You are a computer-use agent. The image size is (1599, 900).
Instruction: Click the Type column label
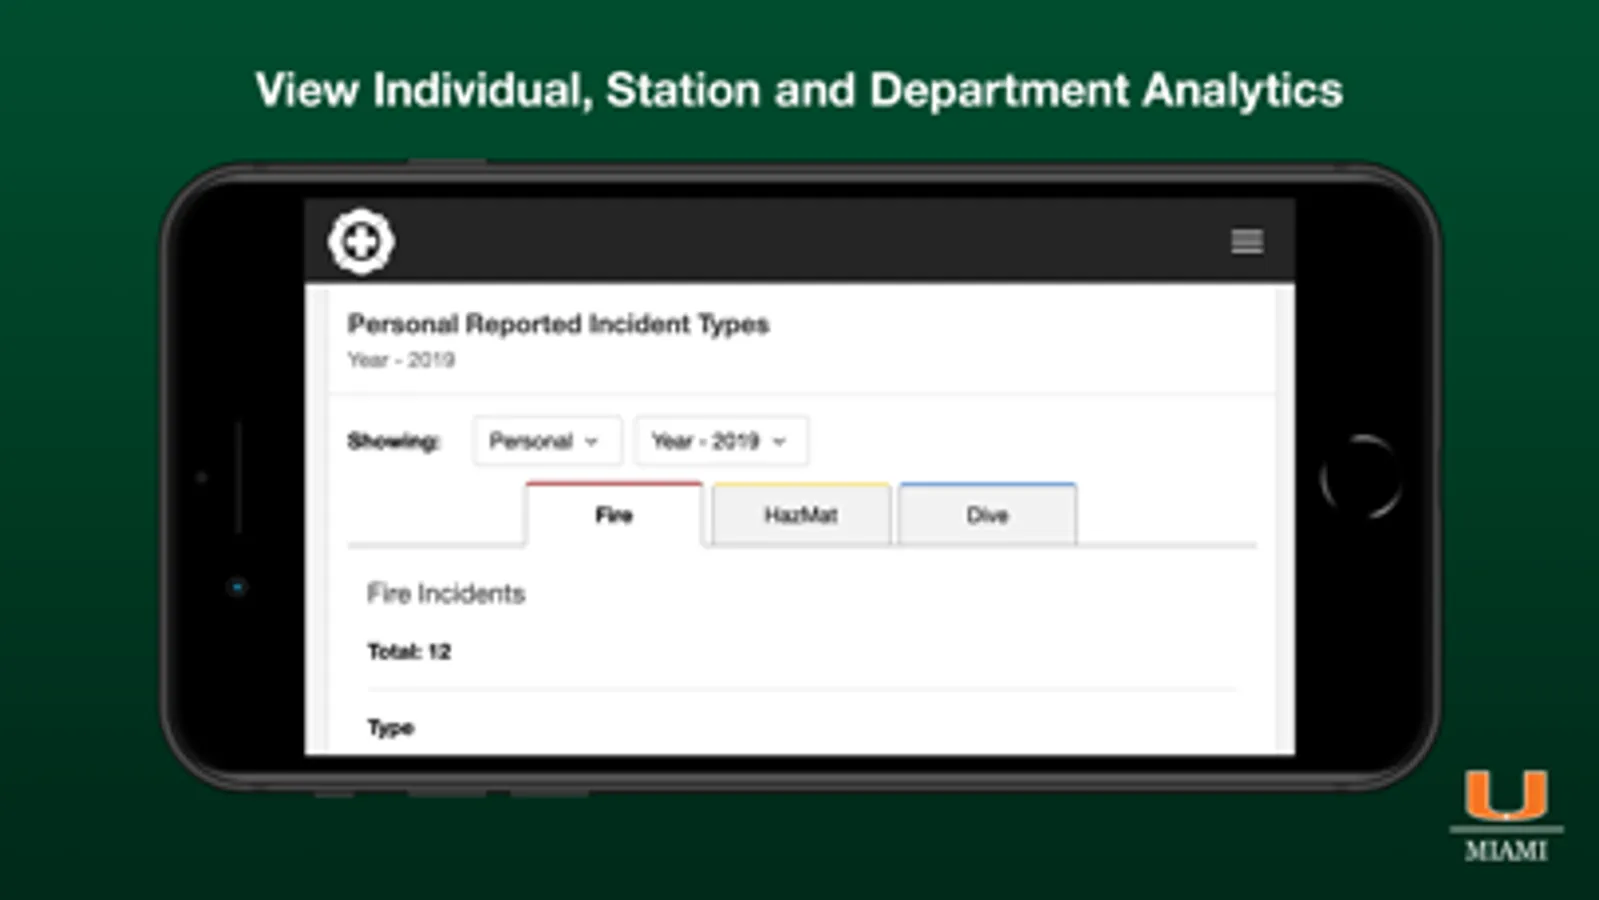390,728
